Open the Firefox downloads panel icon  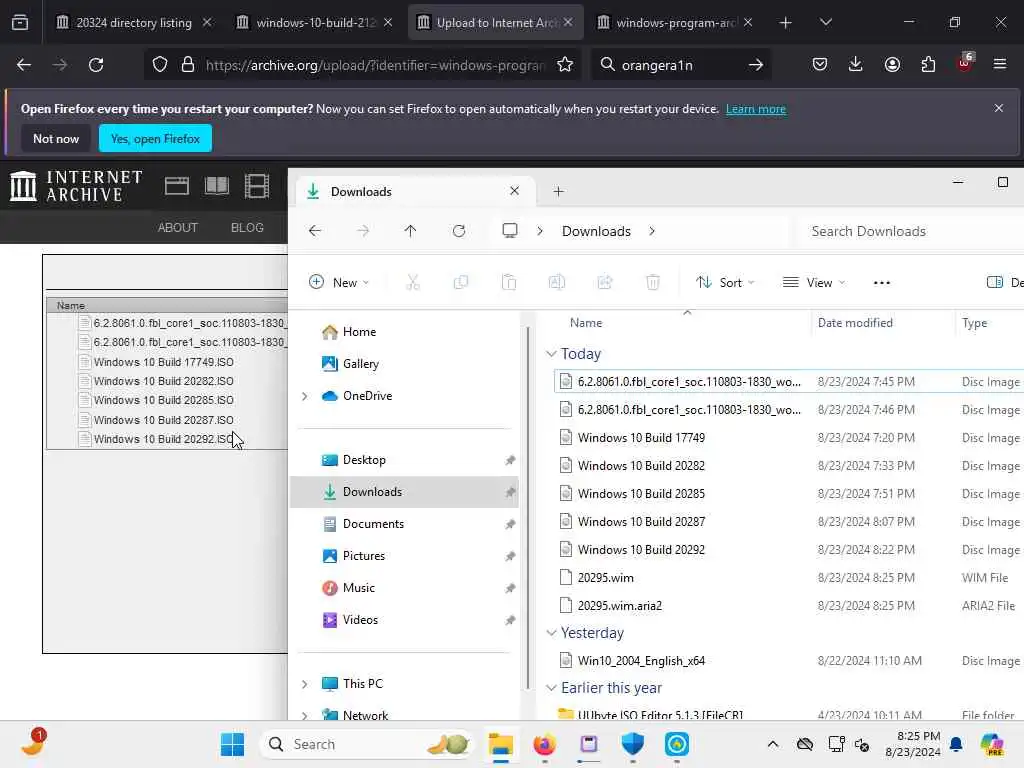click(x=856, y=64)
